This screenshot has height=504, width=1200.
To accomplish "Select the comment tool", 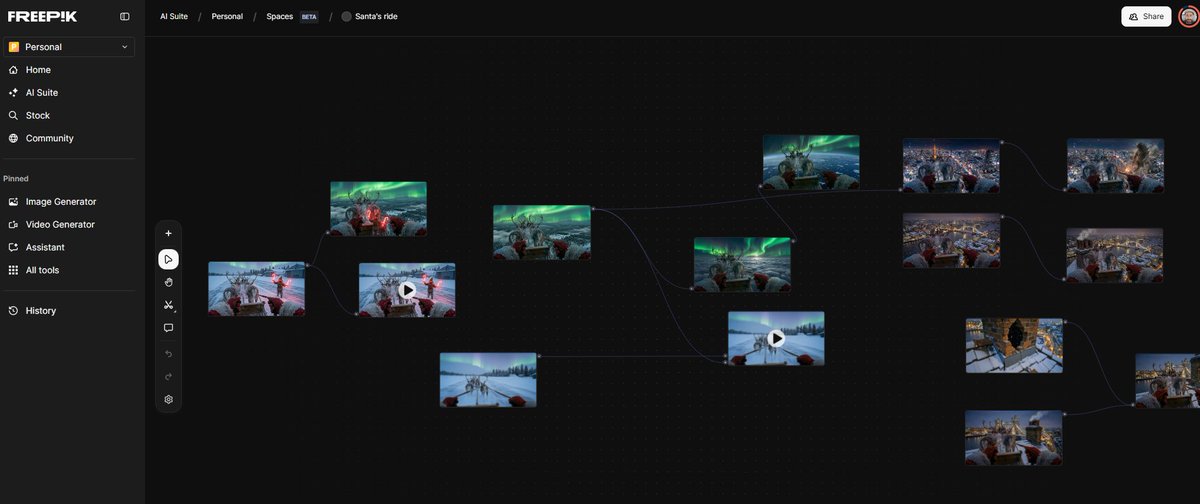I will pos(168,328).
